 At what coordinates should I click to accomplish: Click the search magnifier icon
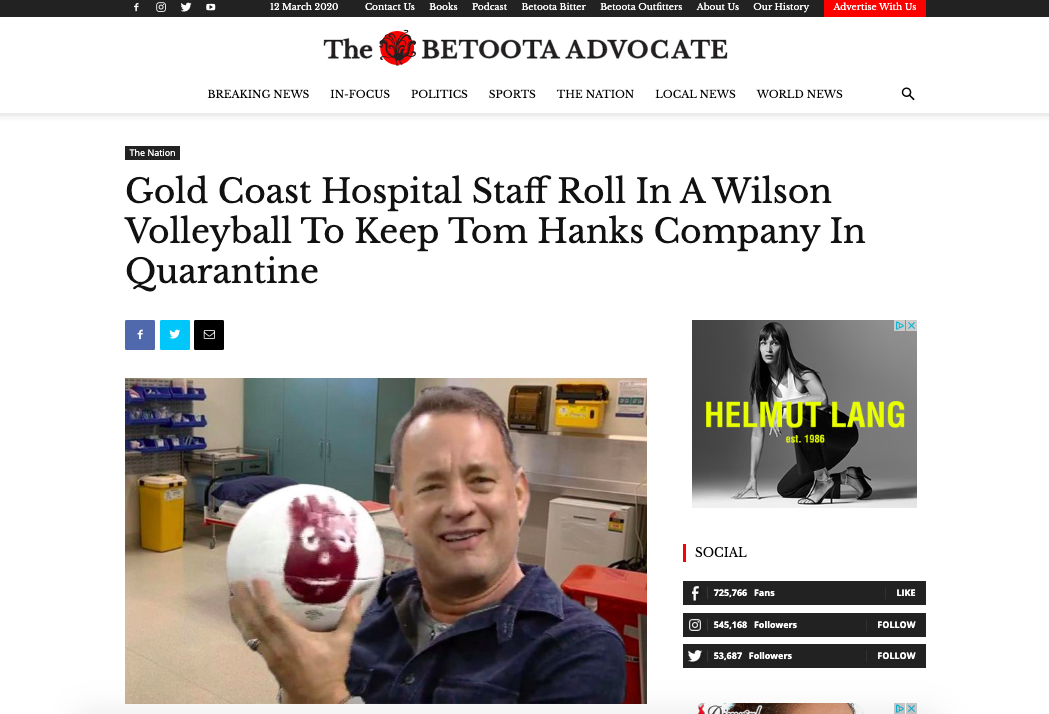pyautogui.click(x=908, y=94)
